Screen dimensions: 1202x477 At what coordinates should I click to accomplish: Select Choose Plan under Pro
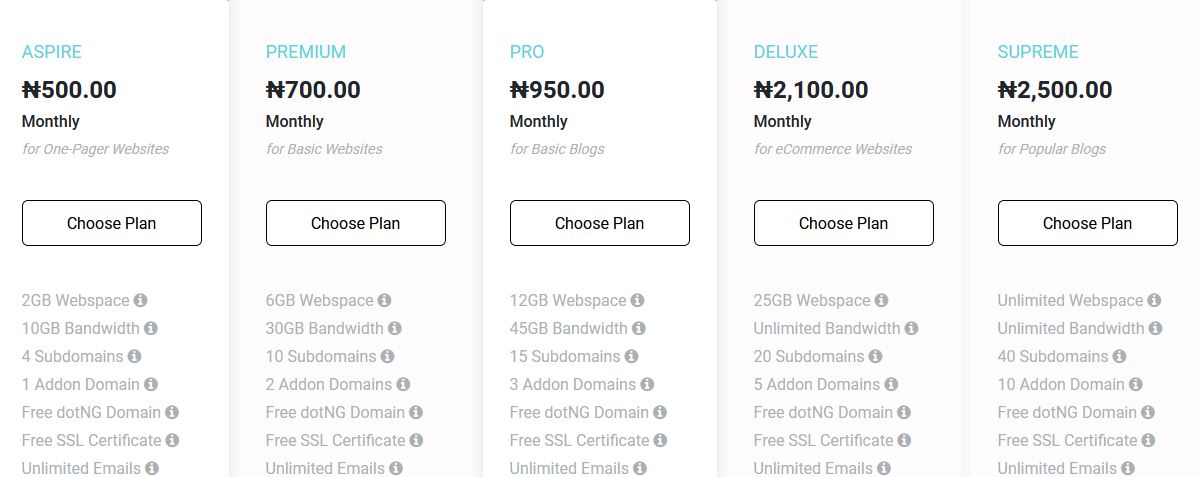pyautogui.click(x=600, y=223)
